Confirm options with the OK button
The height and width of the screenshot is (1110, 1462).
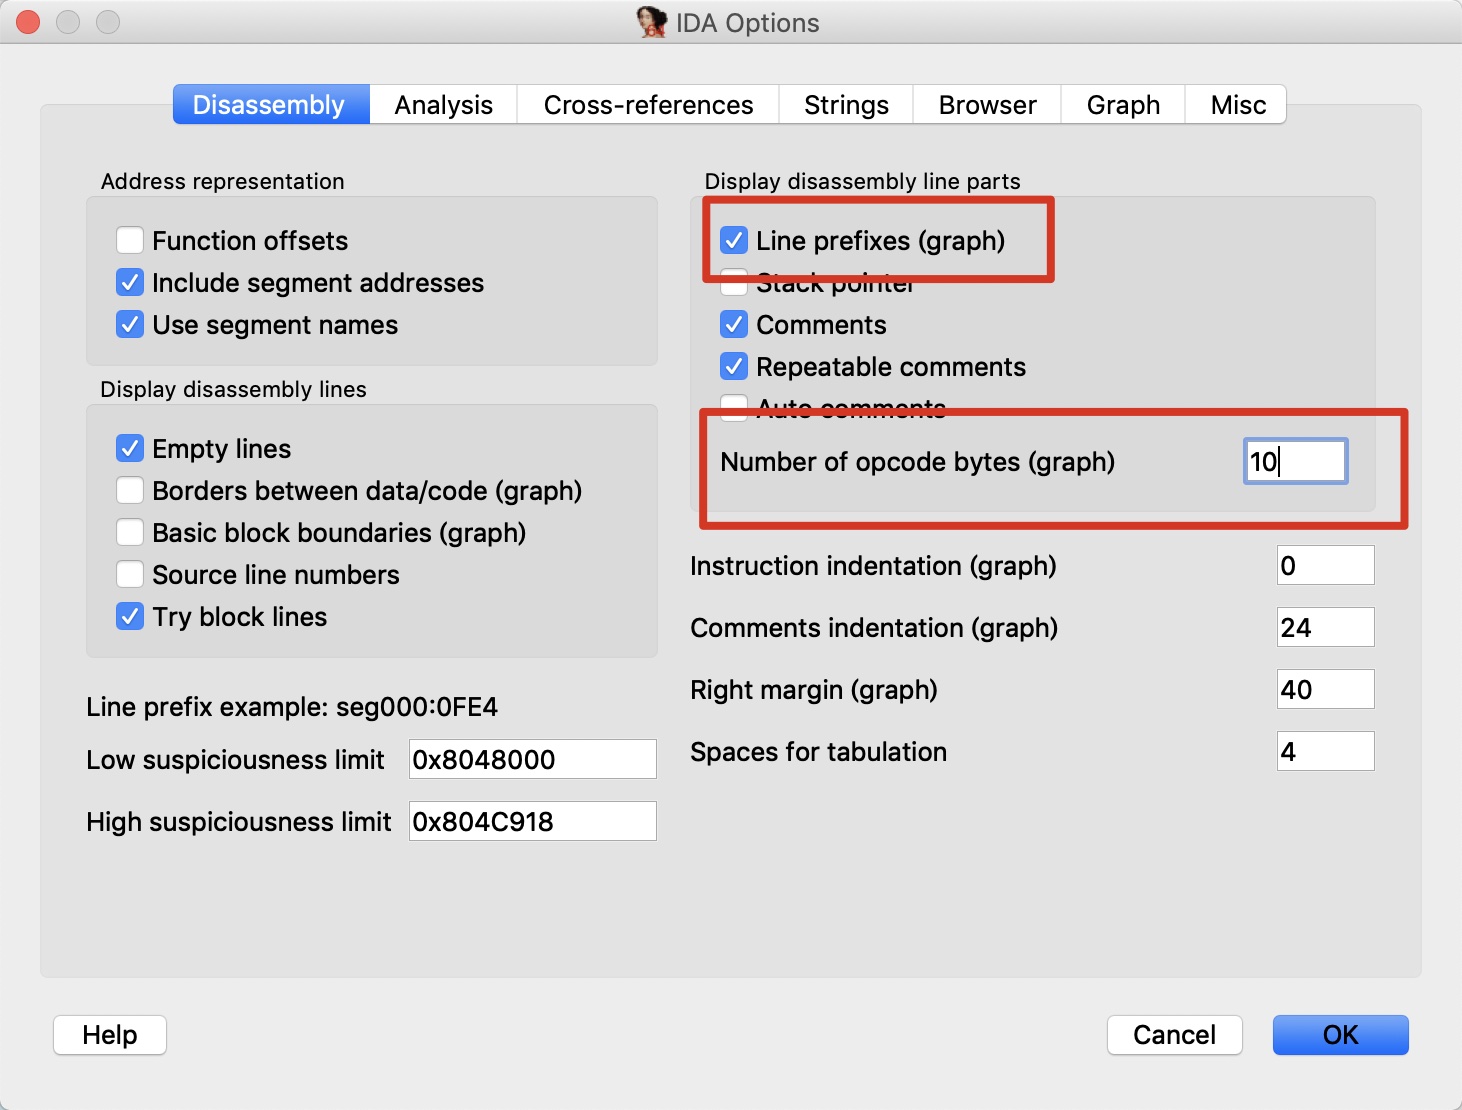pos(1340,1035)
